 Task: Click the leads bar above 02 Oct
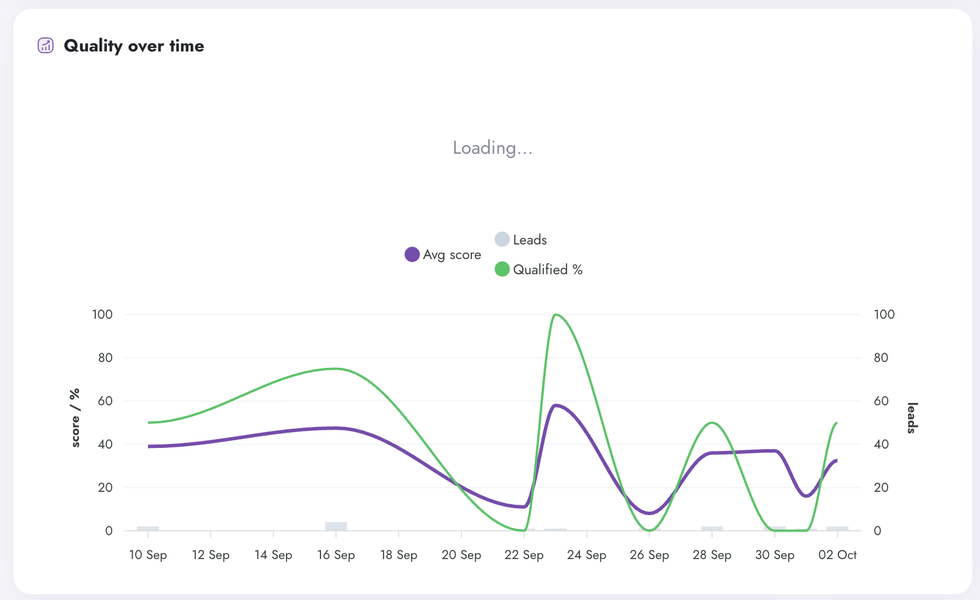coord(838,528)
